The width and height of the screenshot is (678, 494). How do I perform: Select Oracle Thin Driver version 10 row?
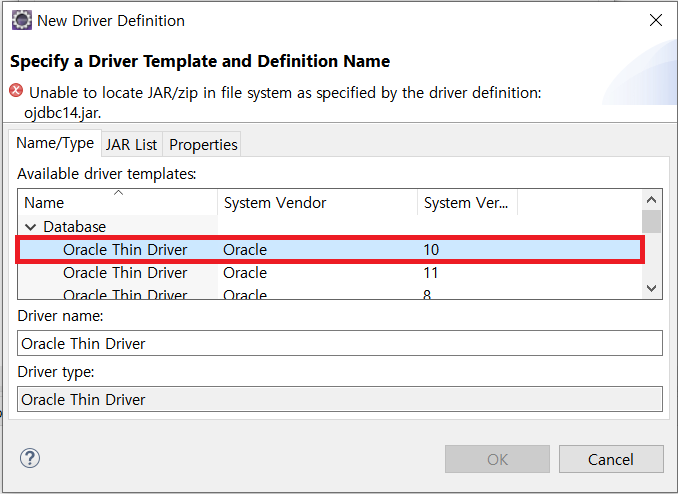pyautogui.click(x=330, y=250)
